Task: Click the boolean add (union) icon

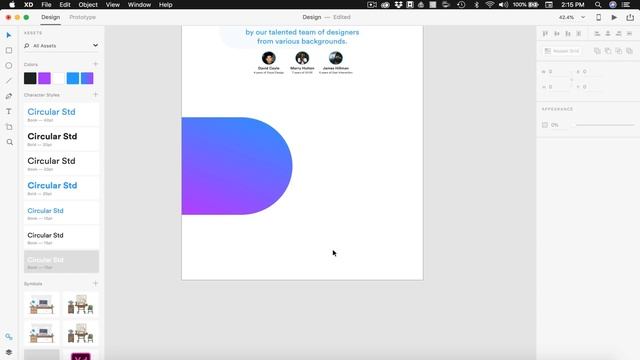Action: coord(597,51)
